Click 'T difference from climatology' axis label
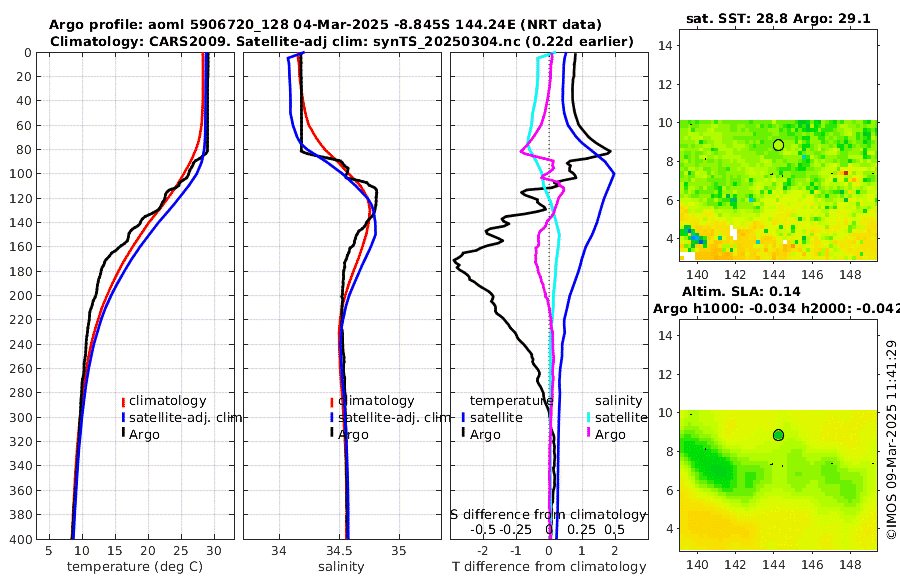 click(x=549, y=567)
